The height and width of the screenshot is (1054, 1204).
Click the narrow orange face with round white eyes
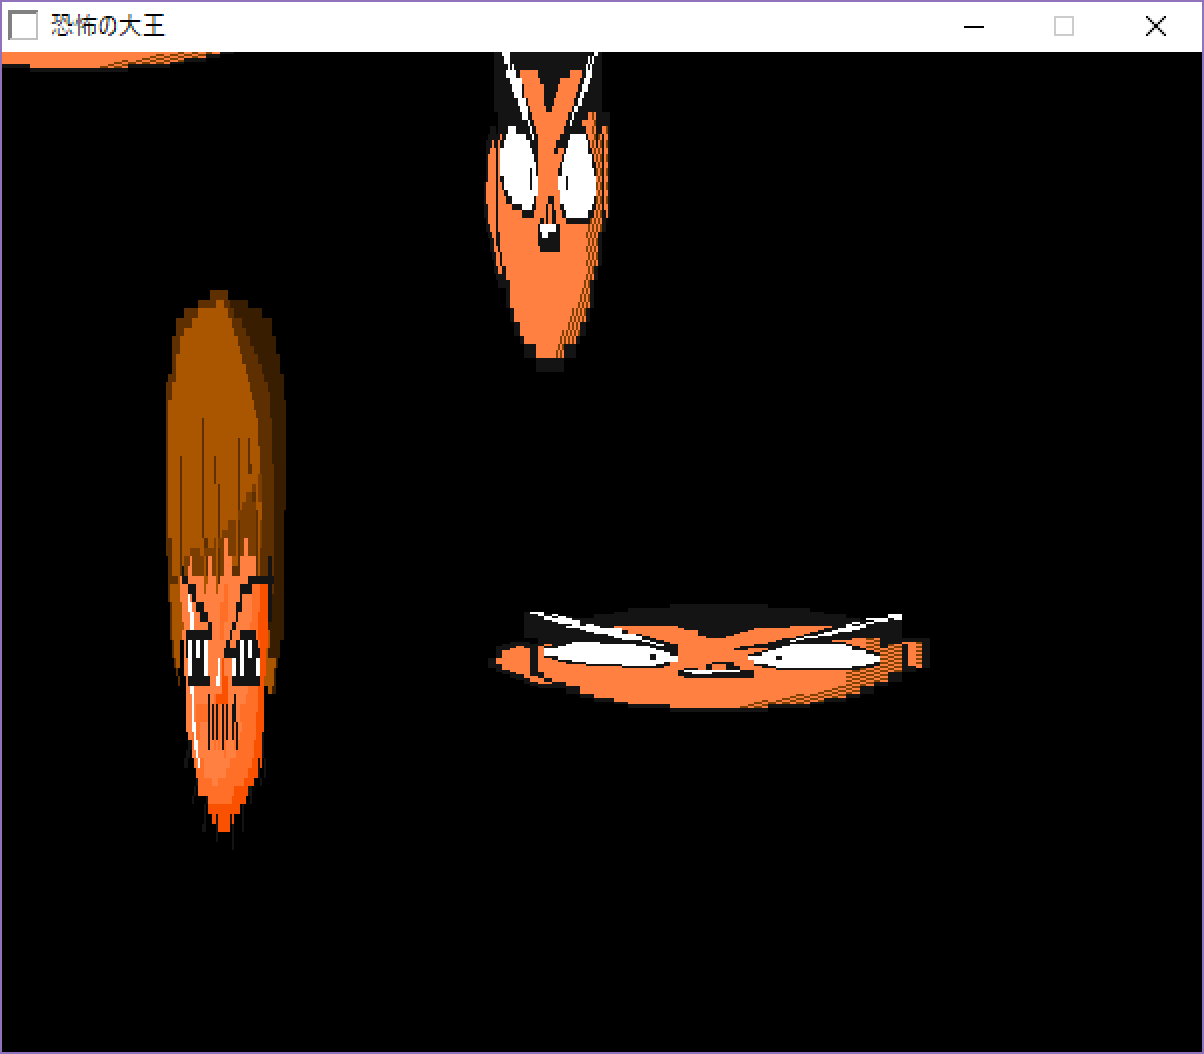(548, 211)
